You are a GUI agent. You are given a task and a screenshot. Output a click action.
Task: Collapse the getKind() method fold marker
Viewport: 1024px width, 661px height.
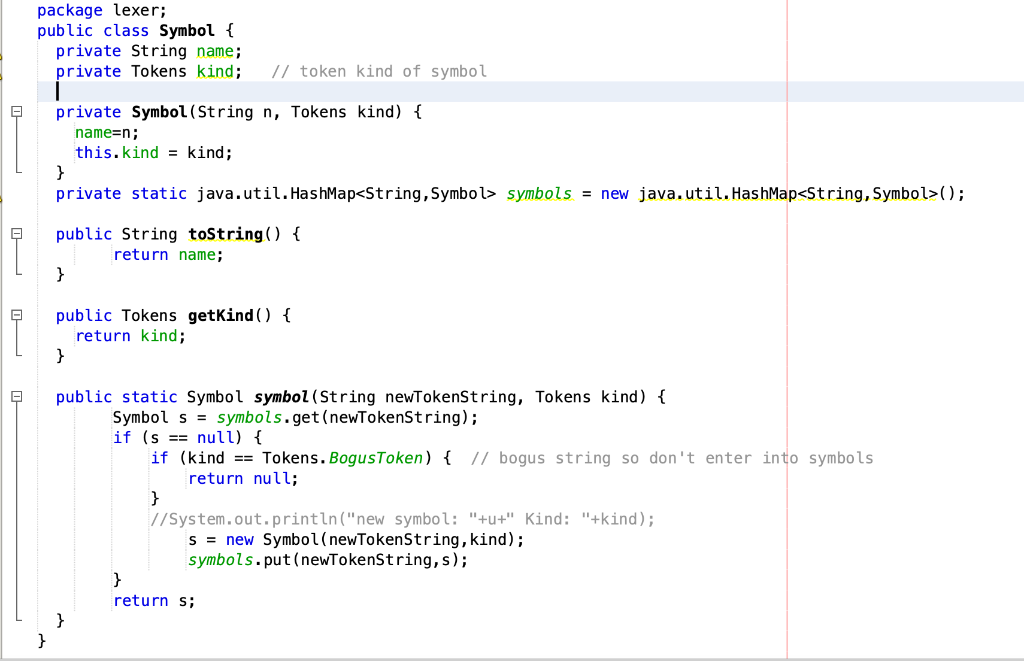[x=17, y=315]
